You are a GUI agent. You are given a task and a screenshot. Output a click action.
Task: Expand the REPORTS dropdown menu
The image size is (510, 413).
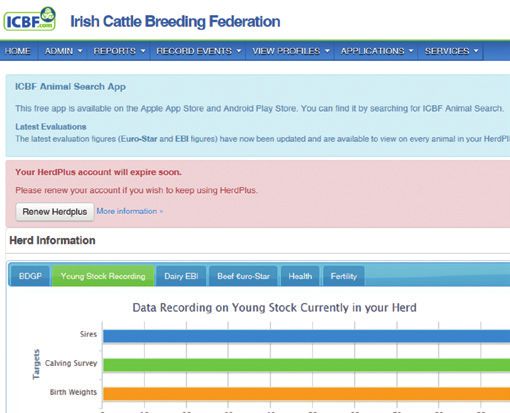tap(119, 51)
